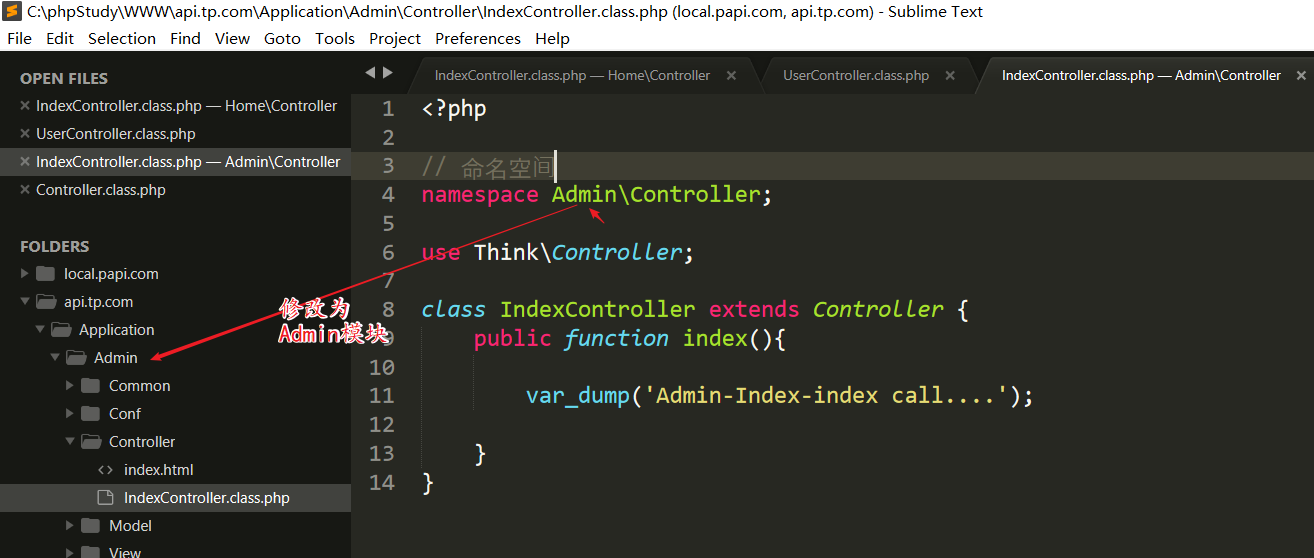Click the <?php opening tag

[x=454, y=108]
